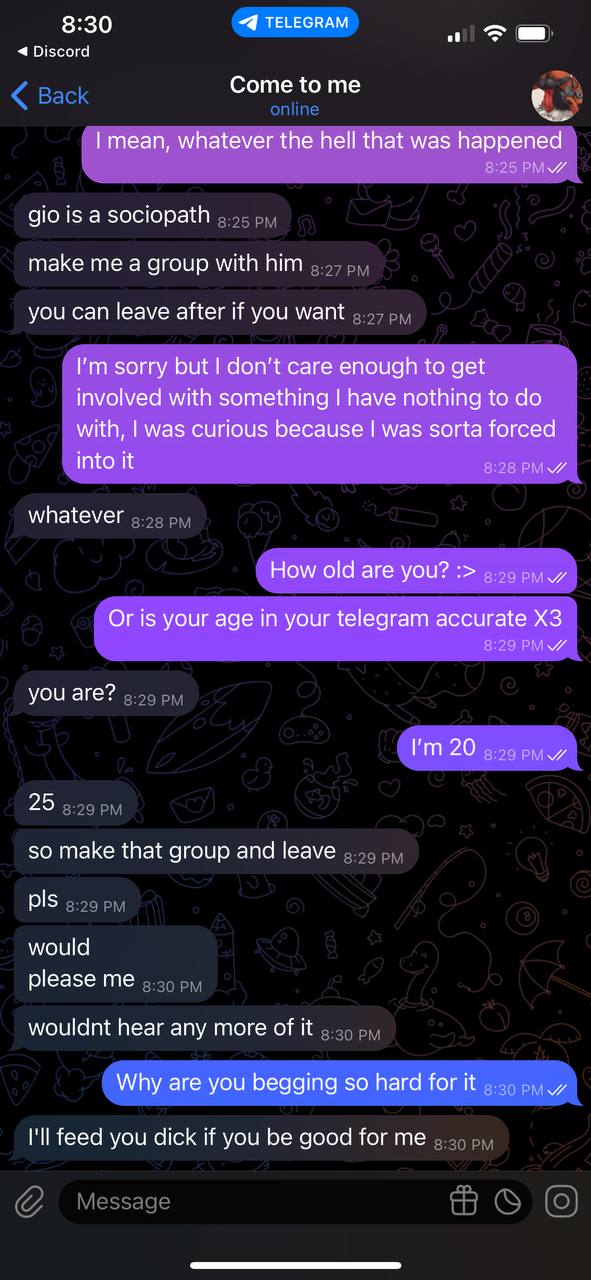
Task: Select the 'gio is a sociopath' message
Action: [152, 215]
